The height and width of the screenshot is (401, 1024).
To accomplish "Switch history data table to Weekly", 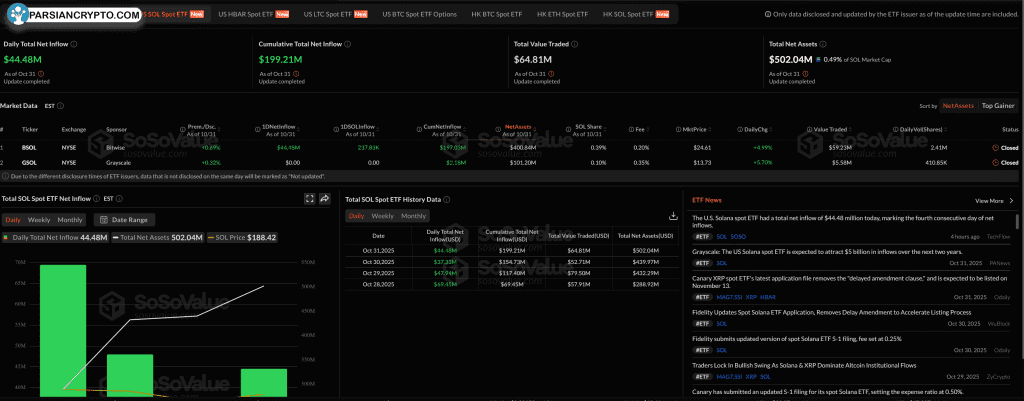I will [383, 216].
